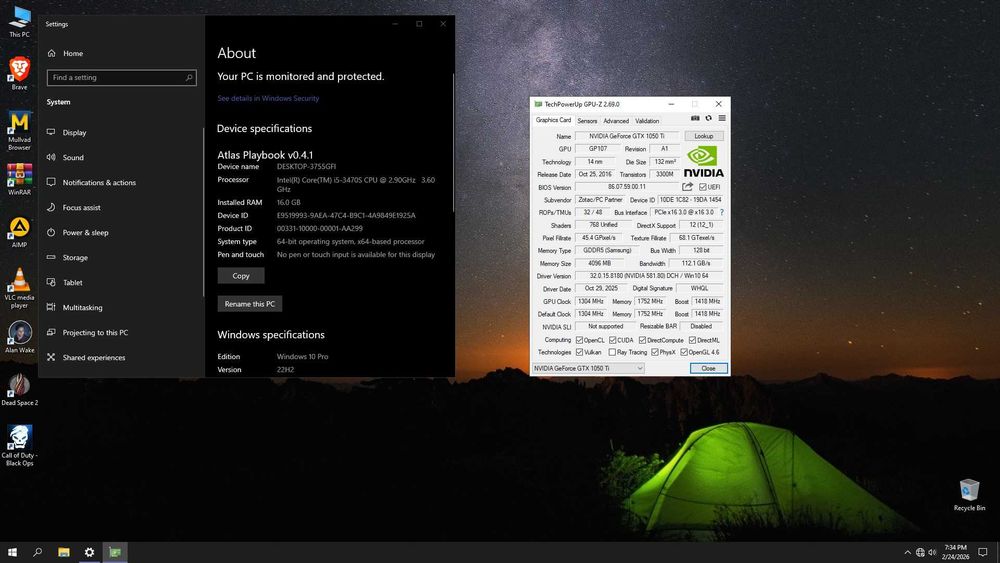Toggle the DirectCompute checkbox

tap(643, 340)
